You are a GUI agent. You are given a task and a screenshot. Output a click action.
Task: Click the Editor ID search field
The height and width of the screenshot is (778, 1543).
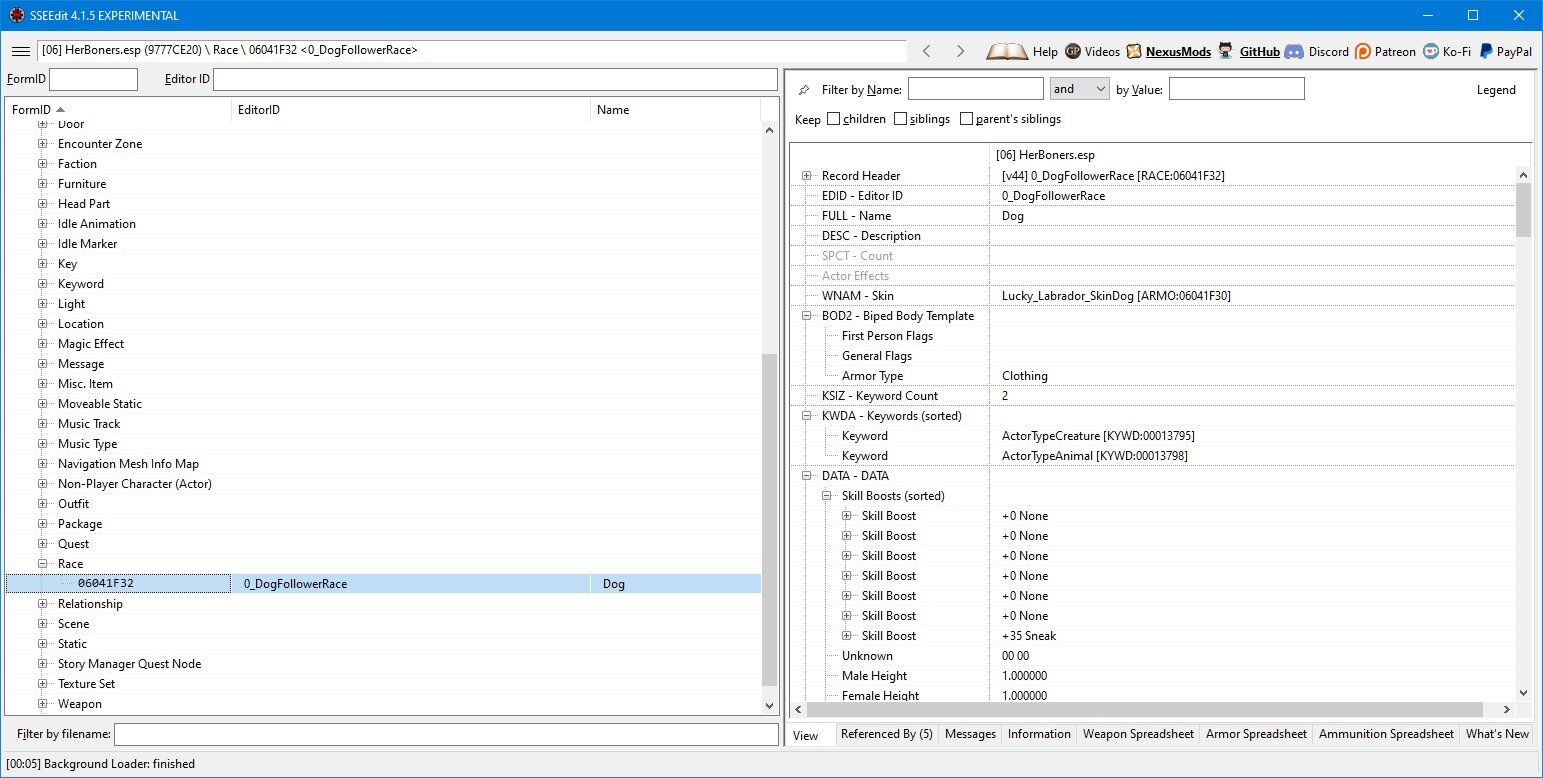coord(495,79)
